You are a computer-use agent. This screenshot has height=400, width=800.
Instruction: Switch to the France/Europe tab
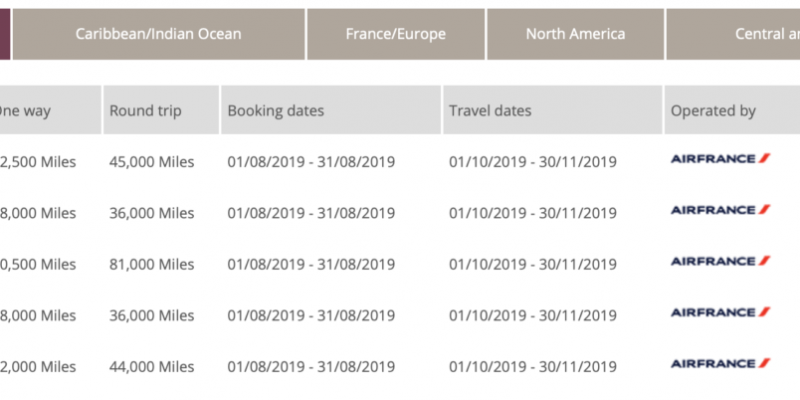(x=396, y=34)
